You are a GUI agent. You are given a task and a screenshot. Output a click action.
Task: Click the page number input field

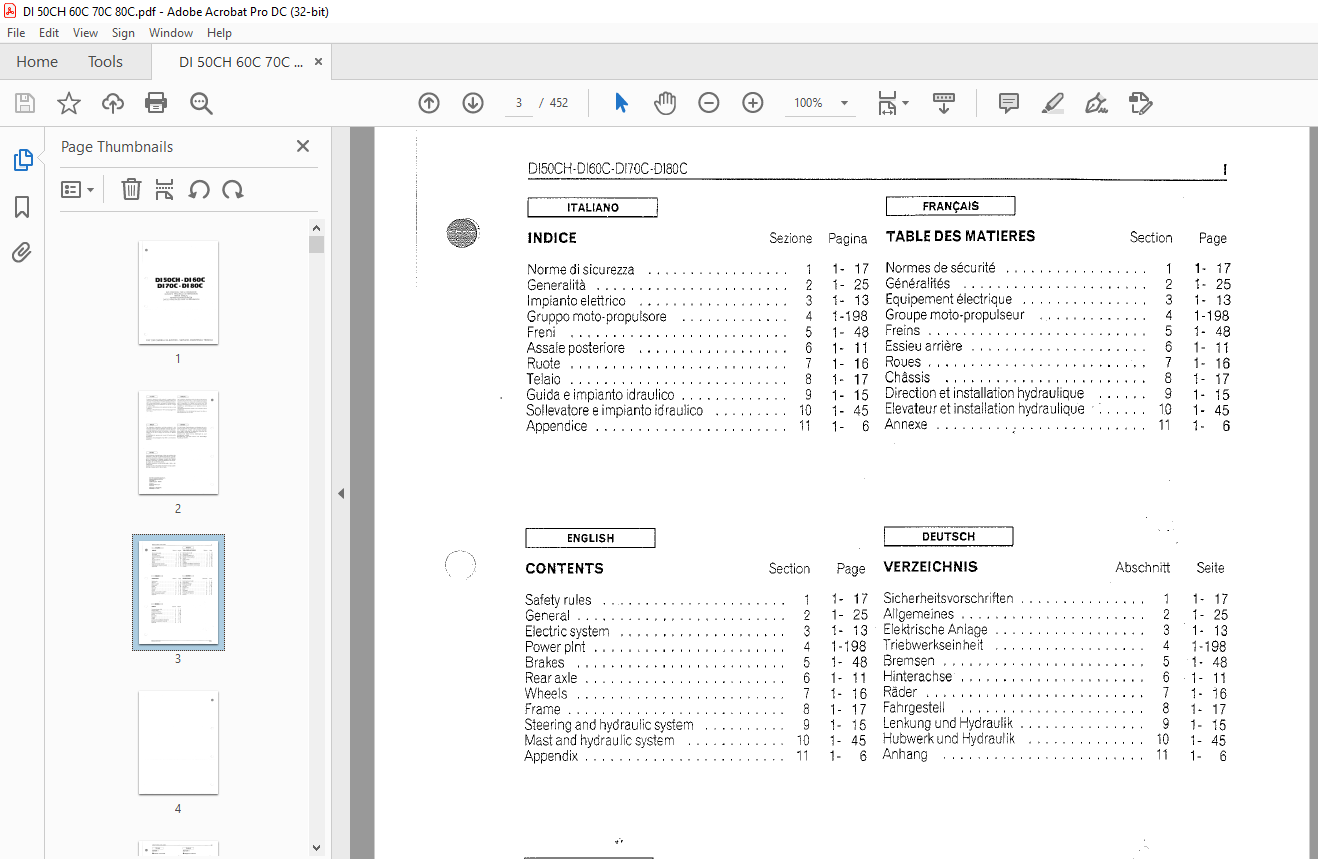pos(519,103)
